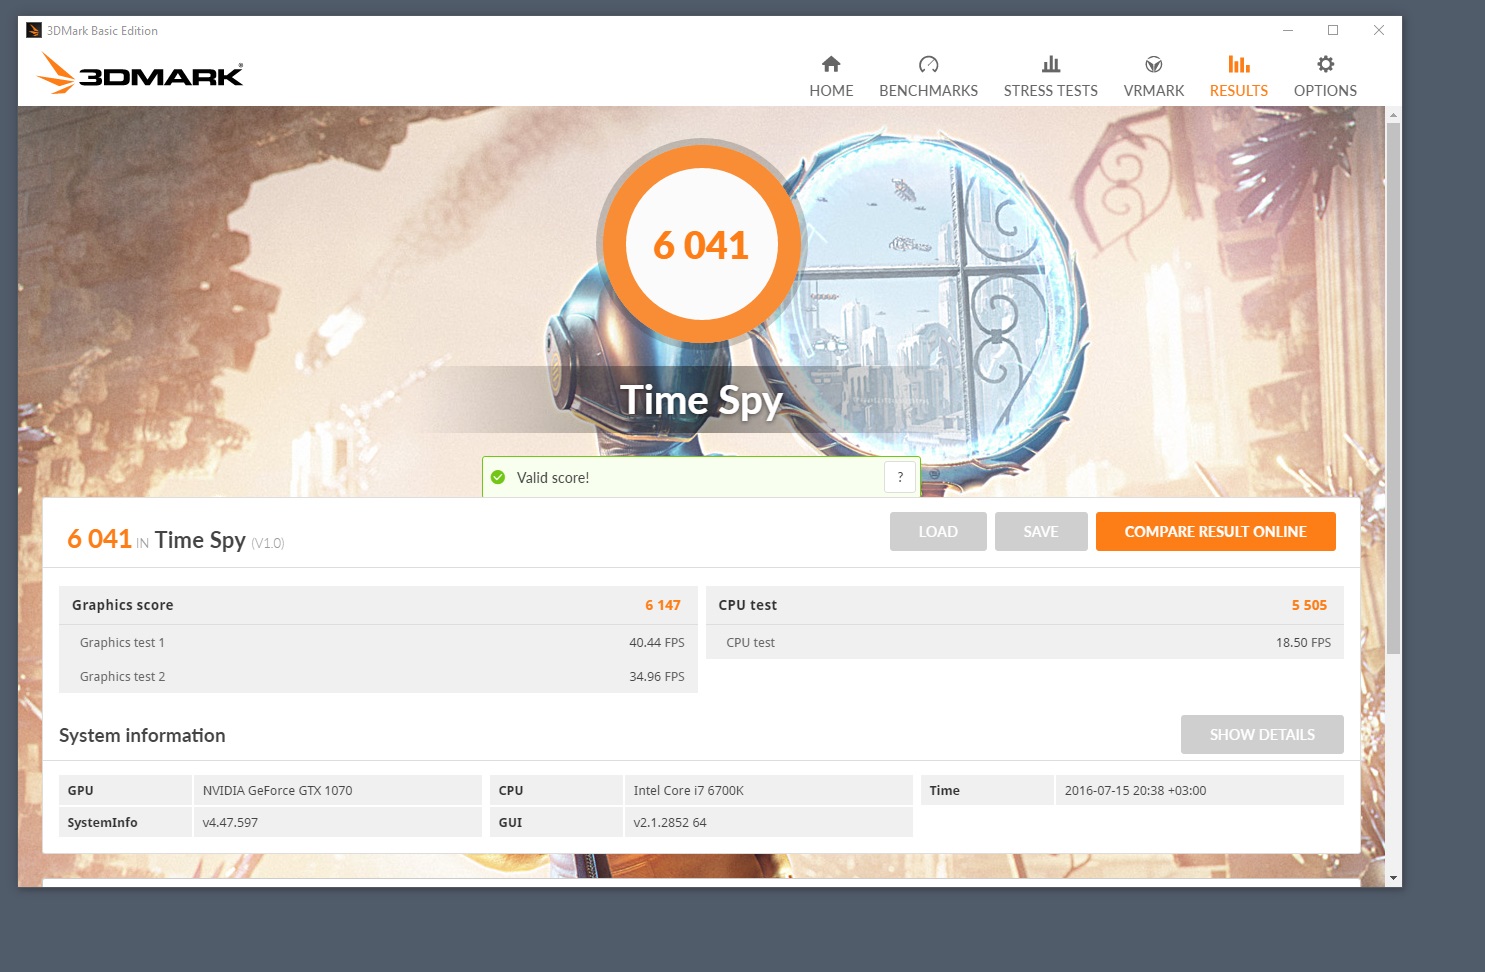
Task: Select the RESULTS label
Action: pyautogui.click(x=1238, y=90)
